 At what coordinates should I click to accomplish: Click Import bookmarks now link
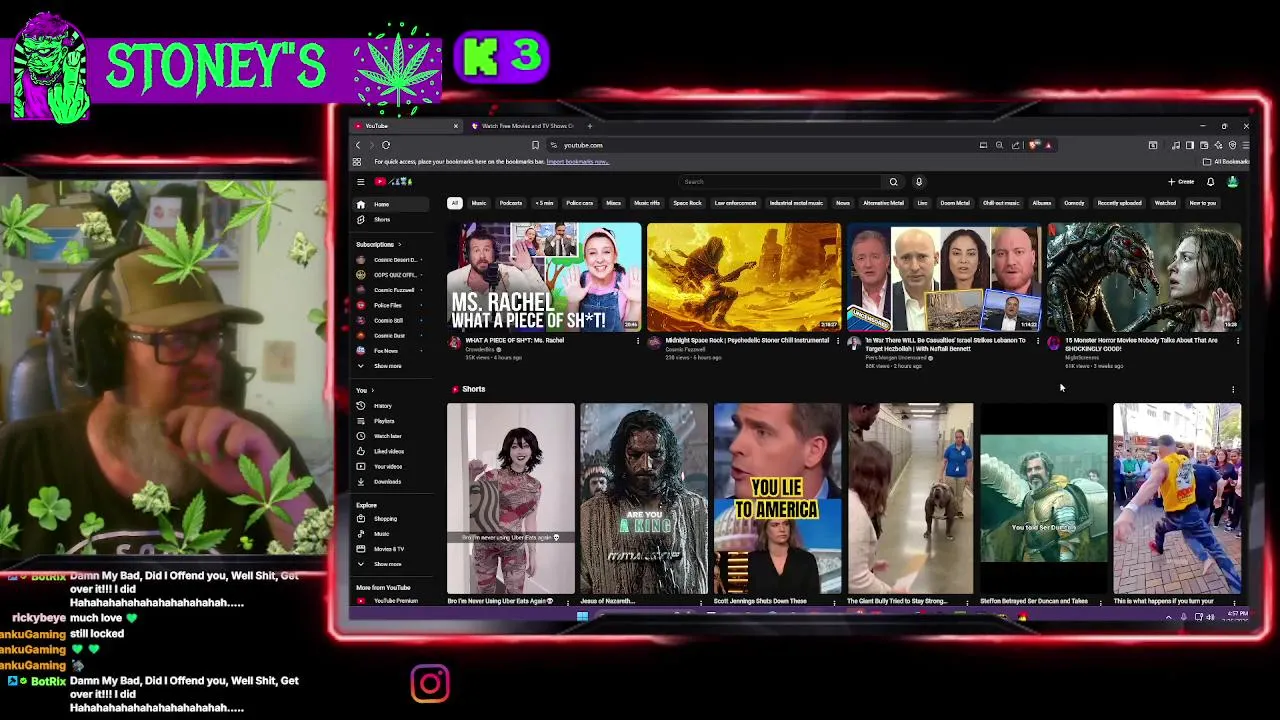click(578, 162)
